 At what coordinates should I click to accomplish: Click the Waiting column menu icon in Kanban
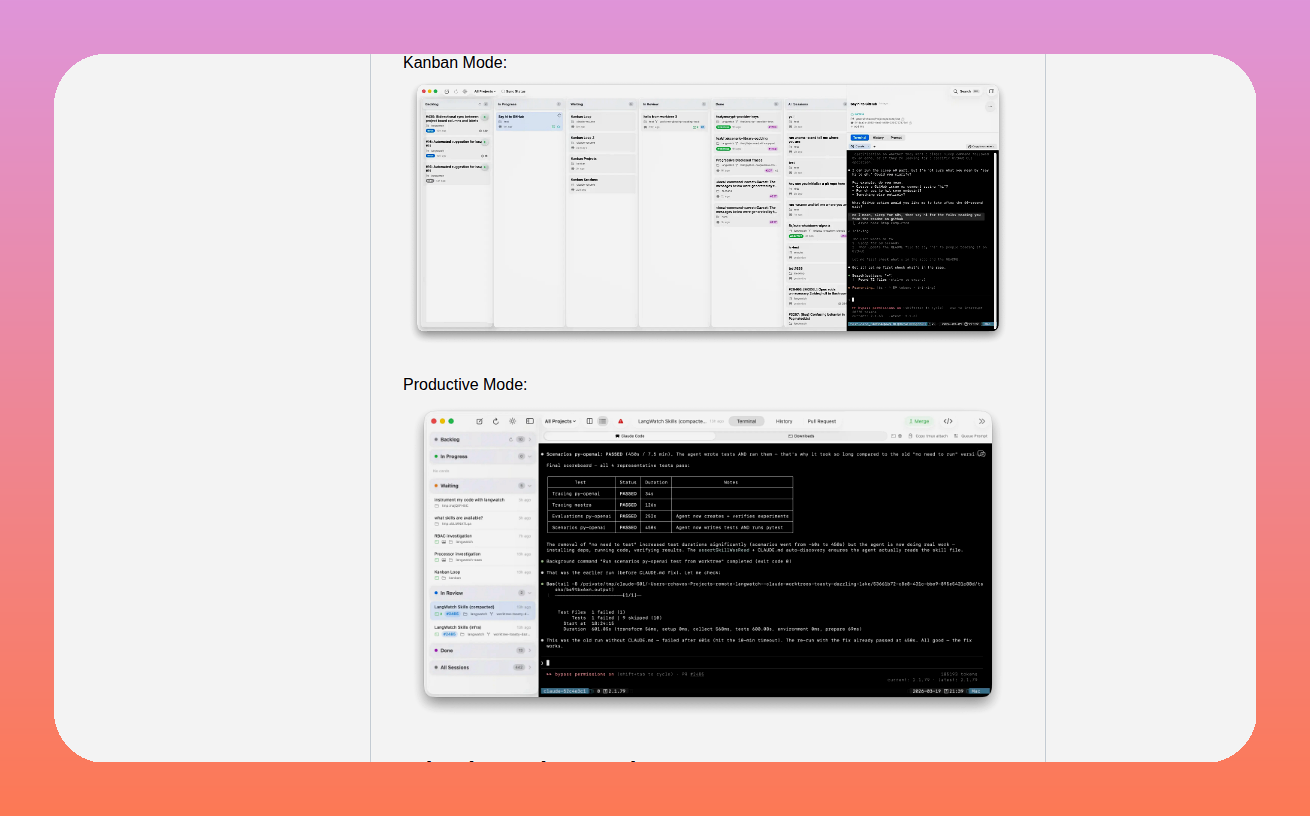pos(630,103)
